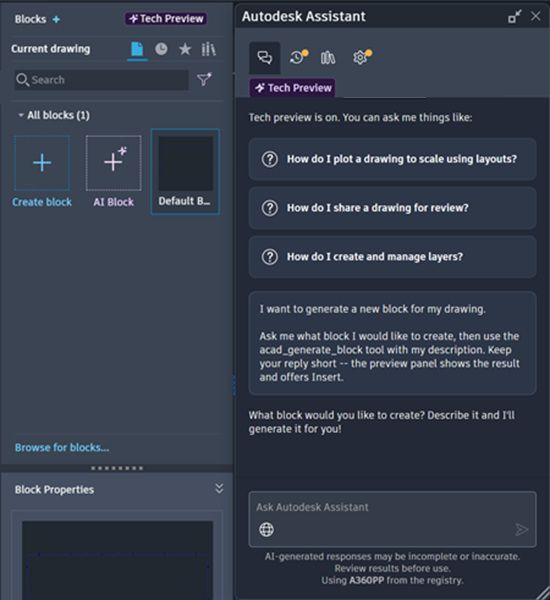The width and height of the screenshot is (550, 600).
Task: Open the Assistant history tab icon
Action: click(x=298, y=57)
